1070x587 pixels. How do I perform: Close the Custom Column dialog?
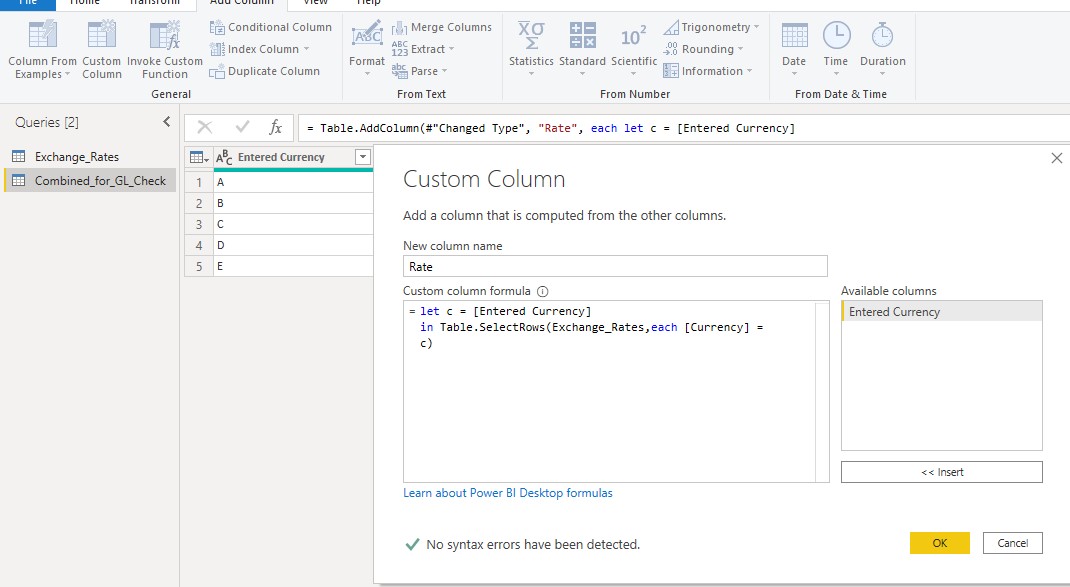point(1056,158)
